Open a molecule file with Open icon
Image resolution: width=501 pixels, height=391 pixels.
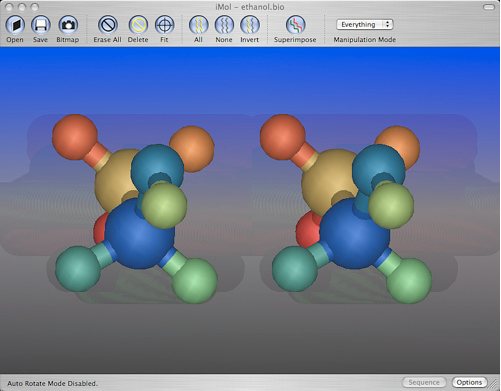click(15, 25)
